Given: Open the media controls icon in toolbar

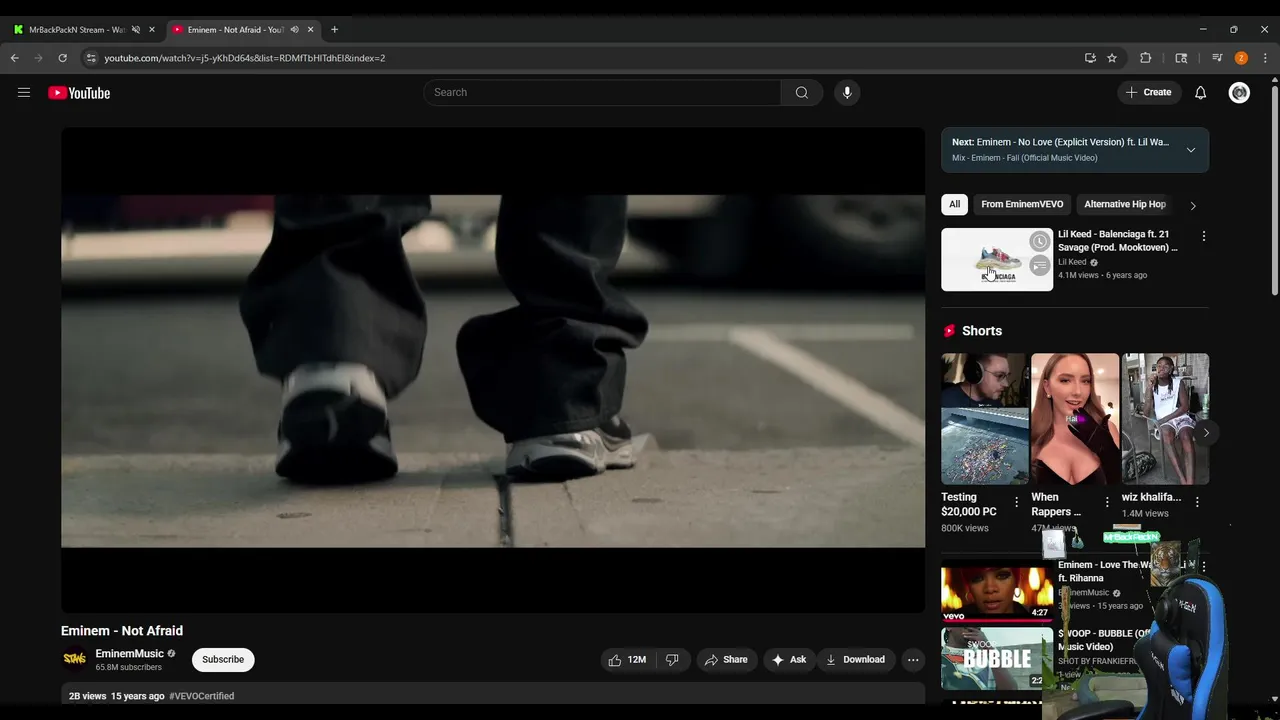Looking at the screenshot, I should point(1217,58).
